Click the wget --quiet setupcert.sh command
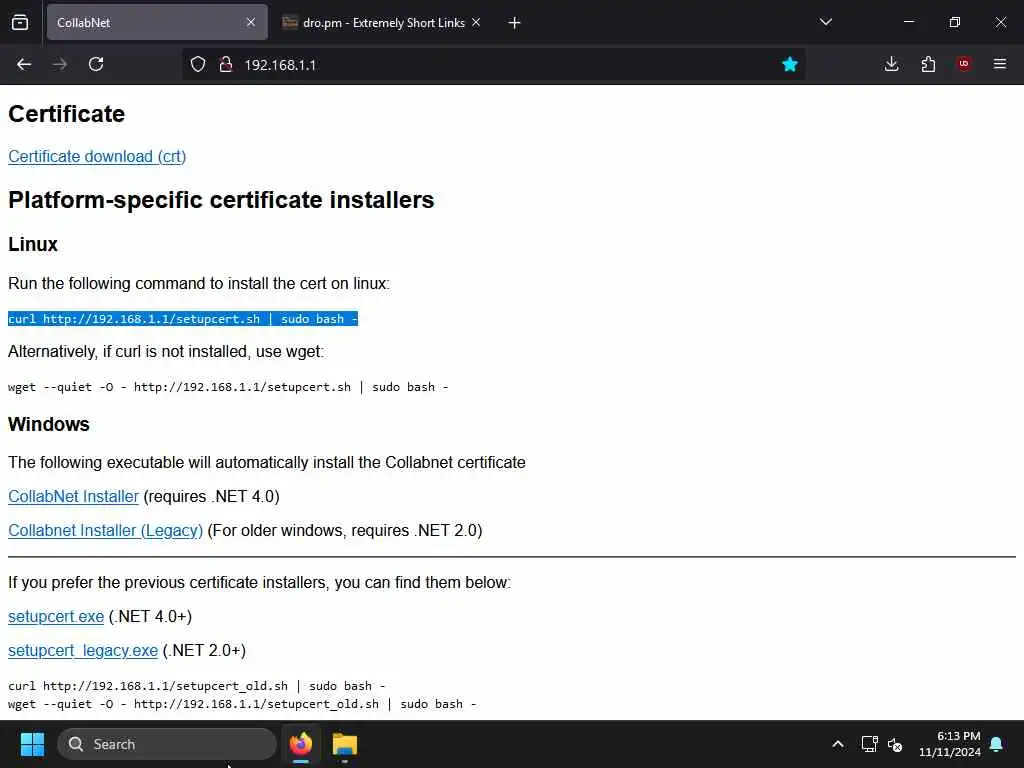 coord(228,387)
